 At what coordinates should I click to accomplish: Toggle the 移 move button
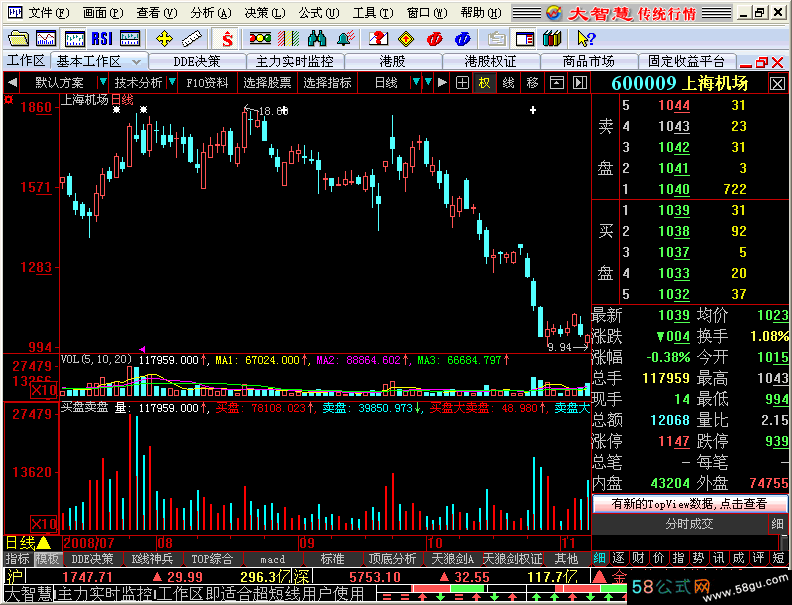point(532,83)
